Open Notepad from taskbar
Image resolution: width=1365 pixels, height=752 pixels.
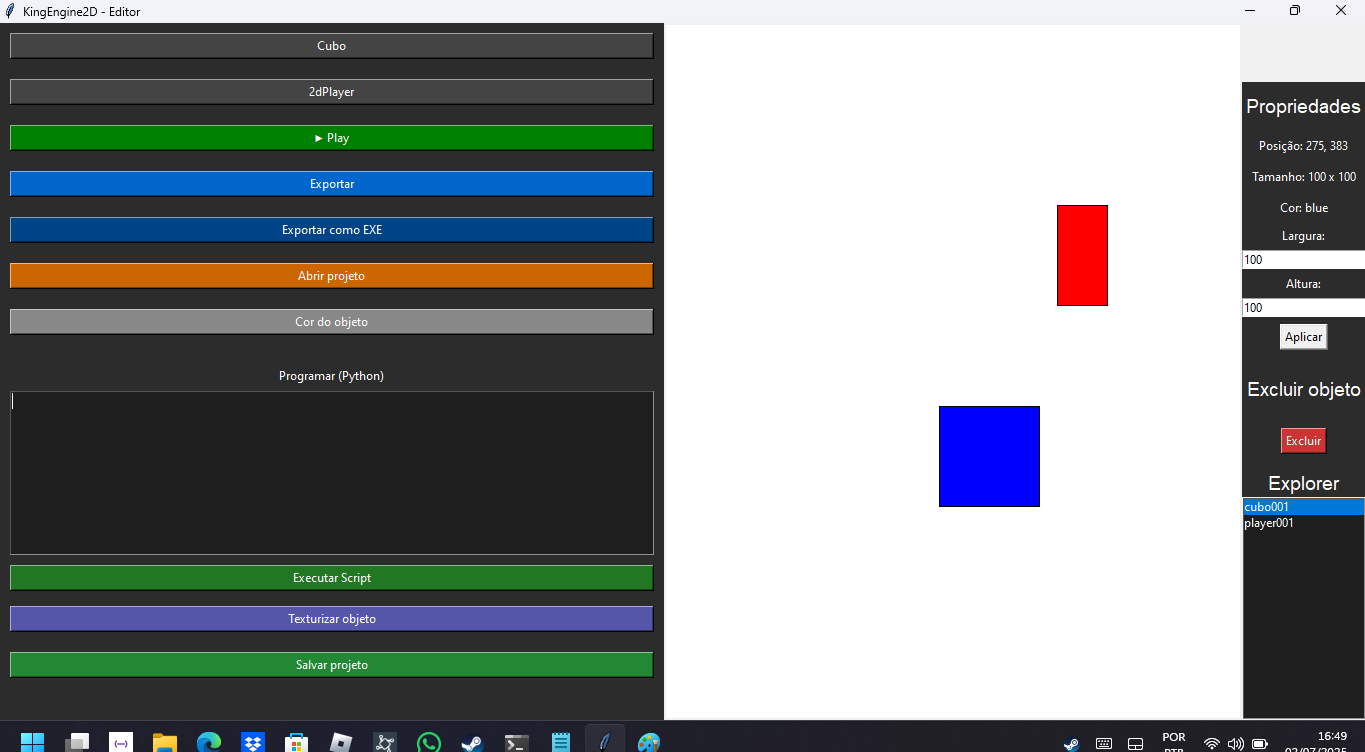click(561, 742)
